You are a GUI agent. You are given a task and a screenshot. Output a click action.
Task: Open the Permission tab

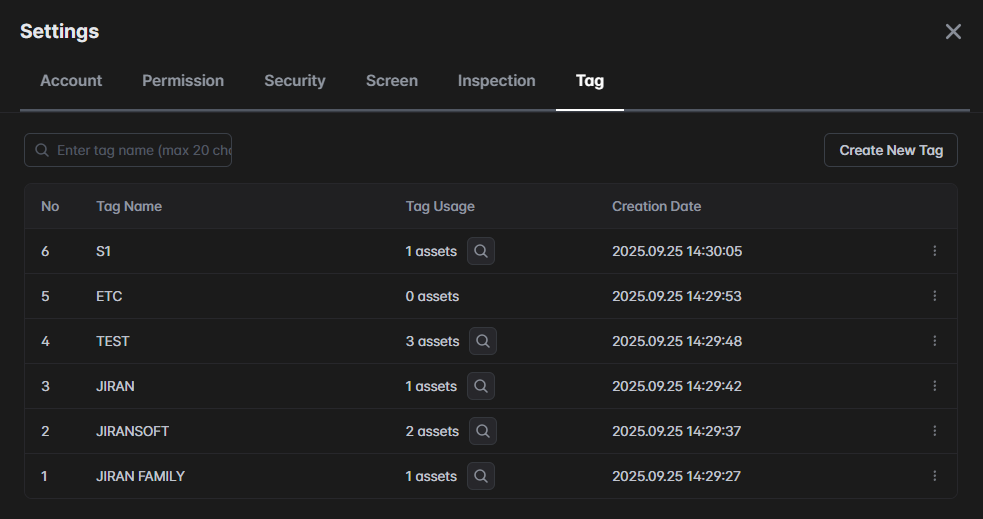(x=183, y=81)
